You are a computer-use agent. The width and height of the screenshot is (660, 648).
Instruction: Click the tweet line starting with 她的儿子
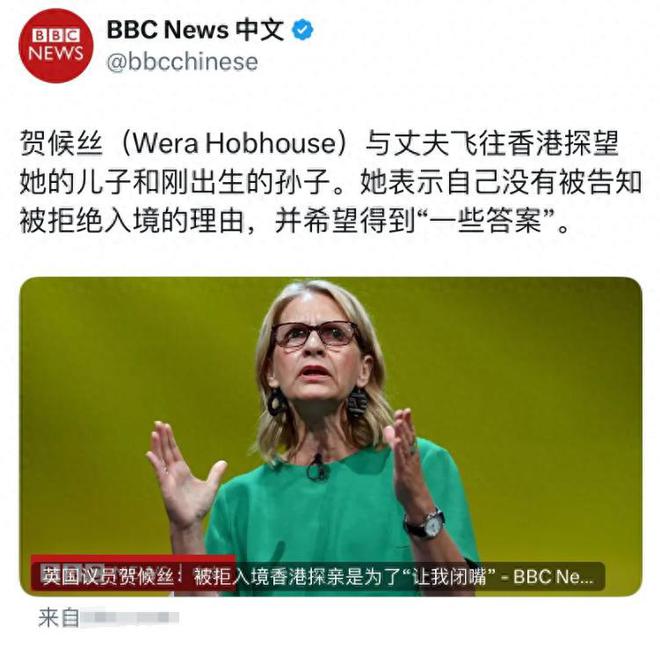pyautogui.click(x=331, y=182)
